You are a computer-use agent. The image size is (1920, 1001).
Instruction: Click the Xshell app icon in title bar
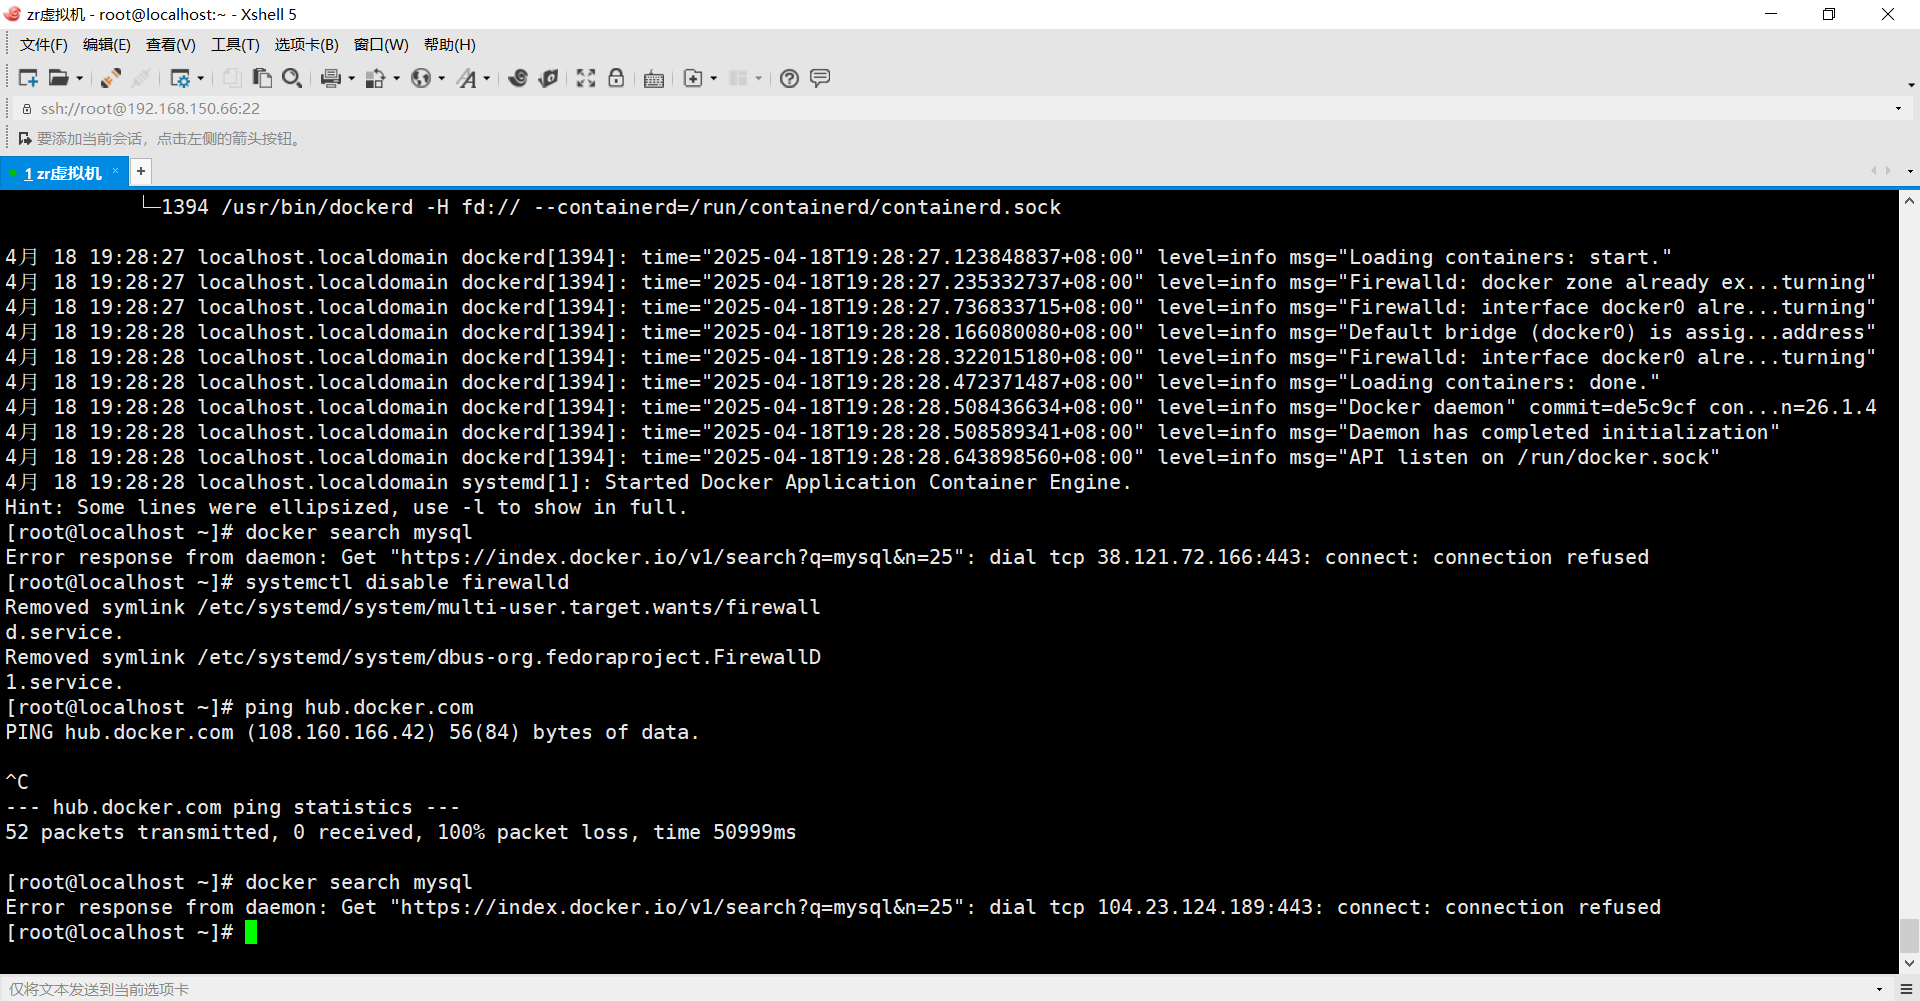point(12,14)
